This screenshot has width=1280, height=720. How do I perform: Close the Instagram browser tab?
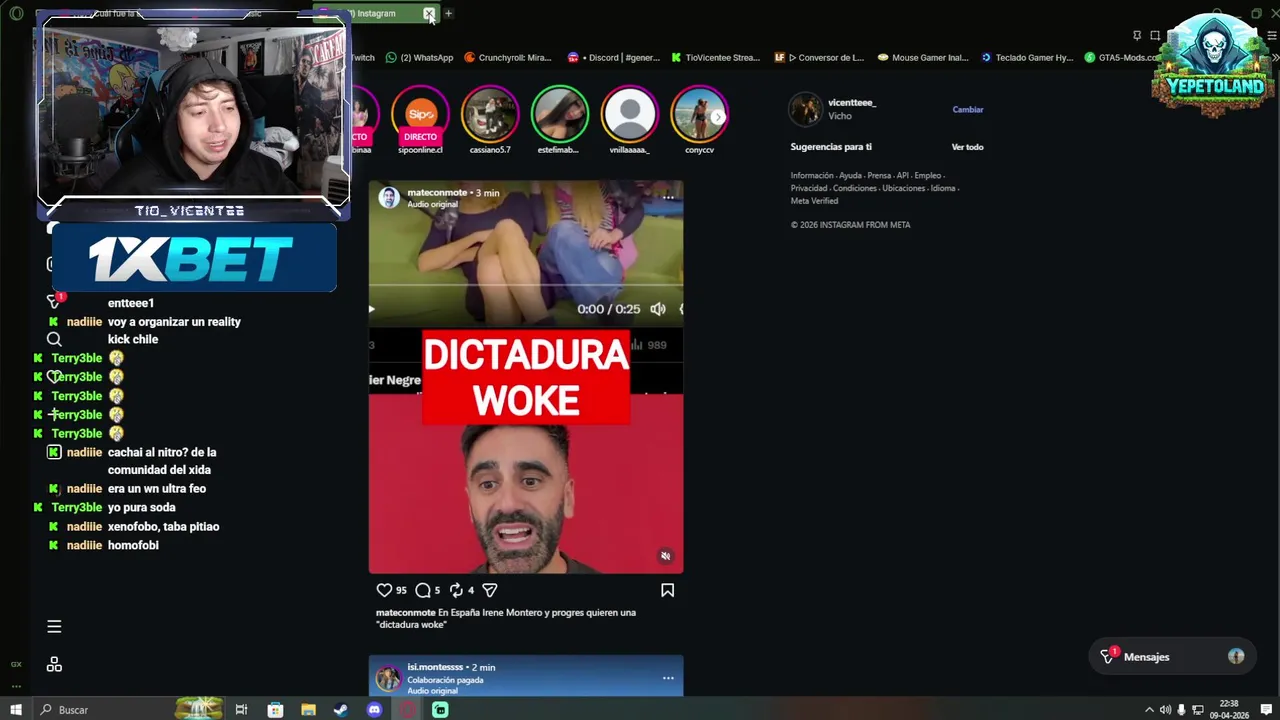point(429,13)
